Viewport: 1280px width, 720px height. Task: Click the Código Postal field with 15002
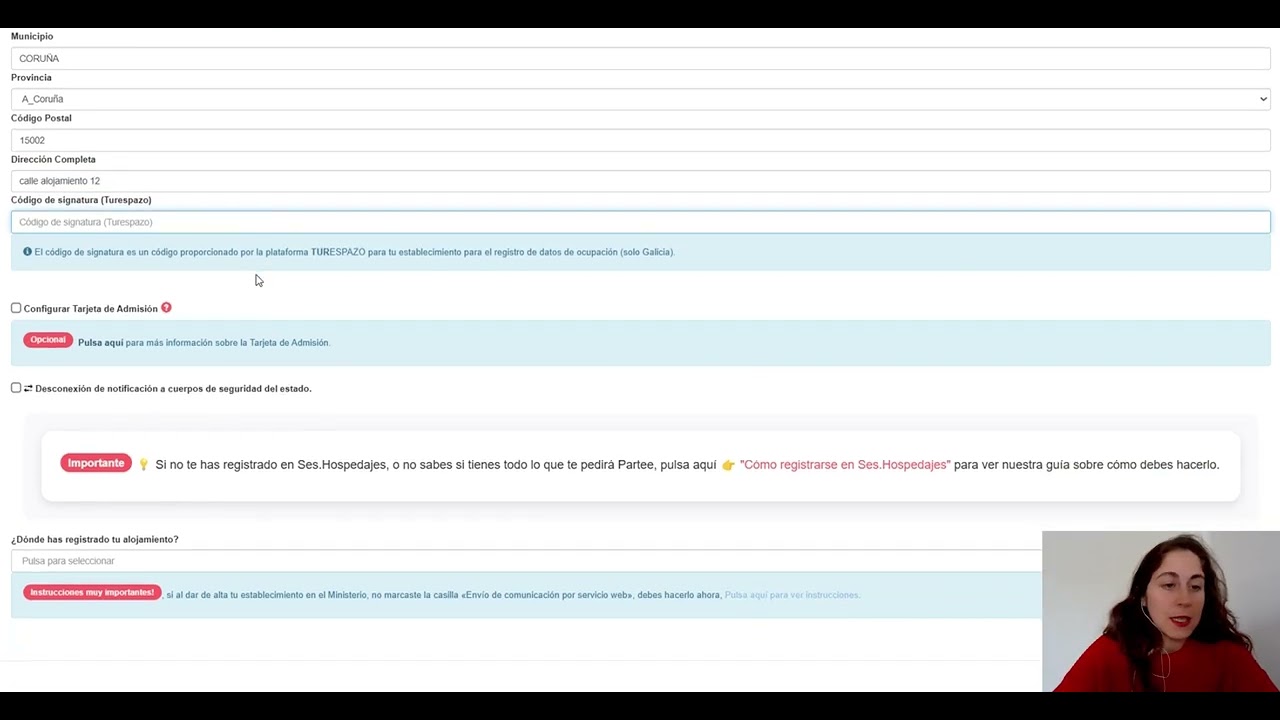coord(640,140)
